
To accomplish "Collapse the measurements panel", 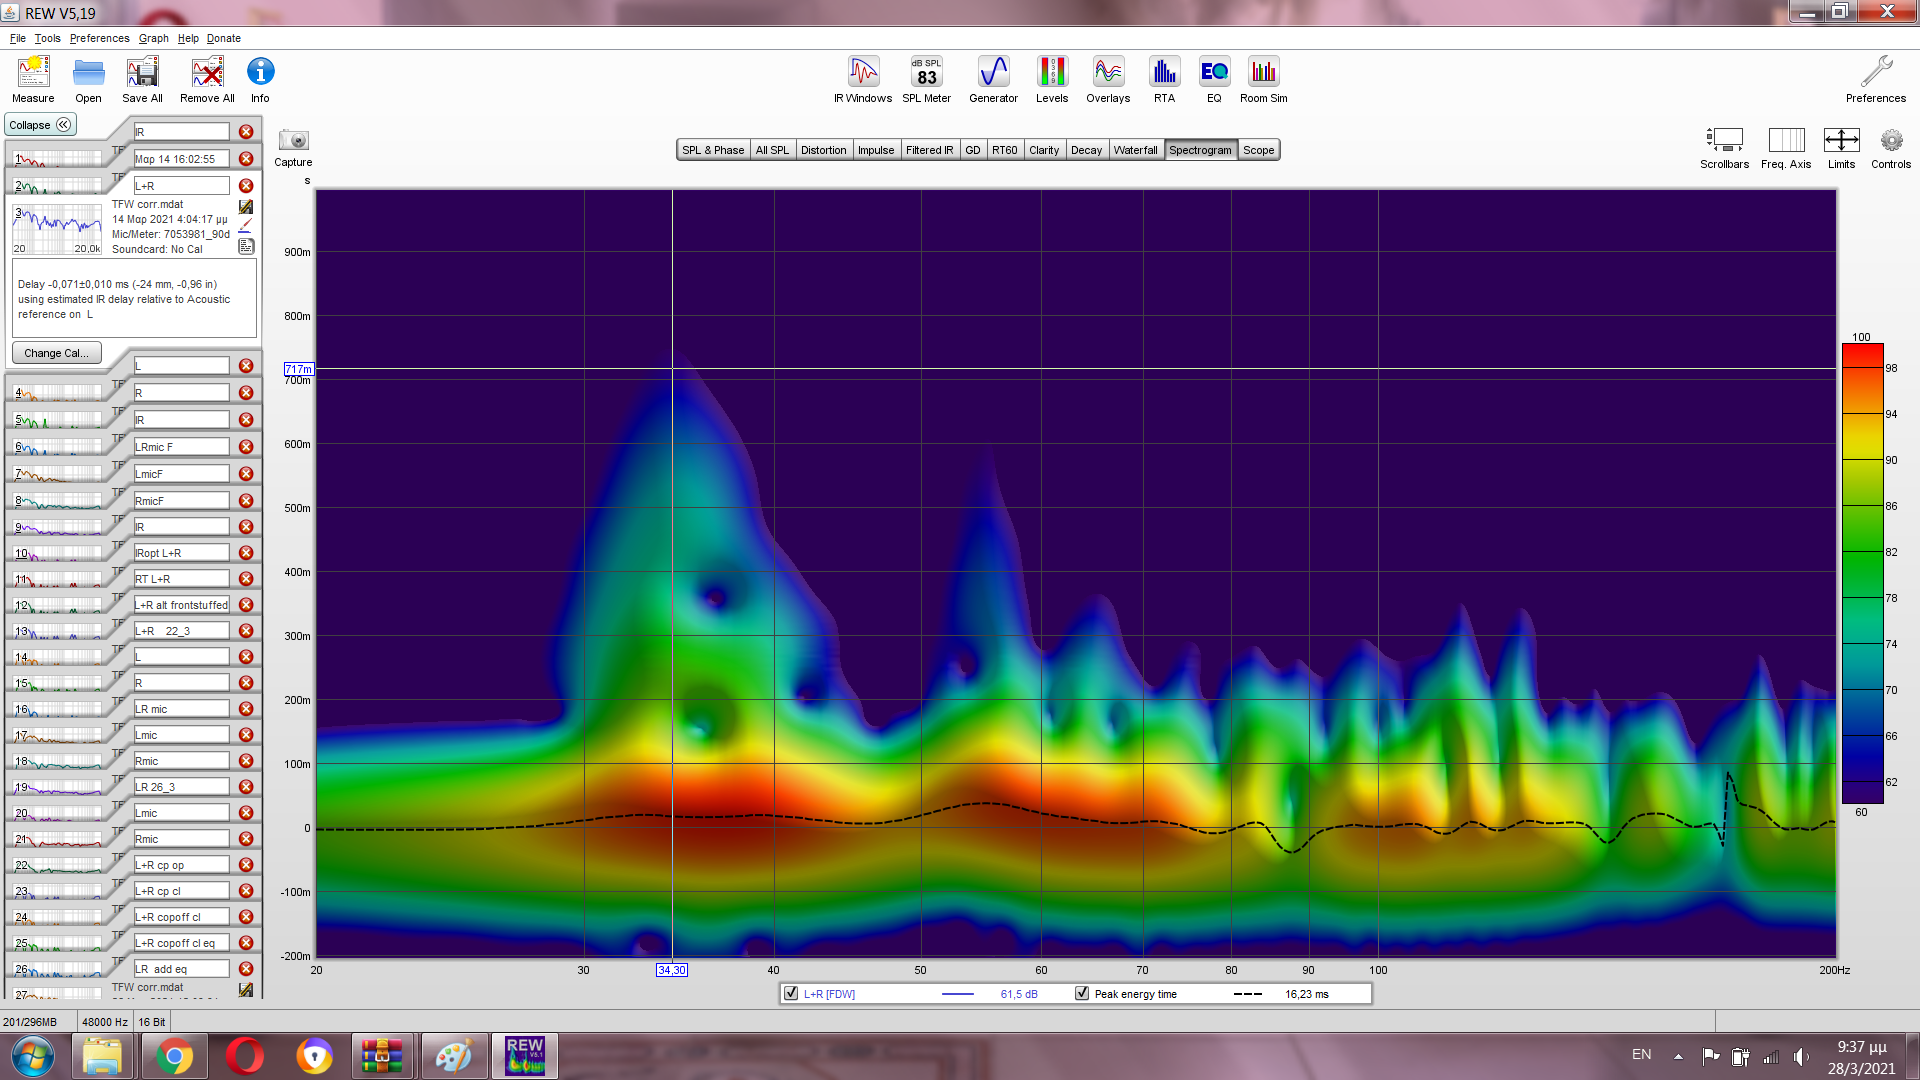I will [x=40, y=125].
